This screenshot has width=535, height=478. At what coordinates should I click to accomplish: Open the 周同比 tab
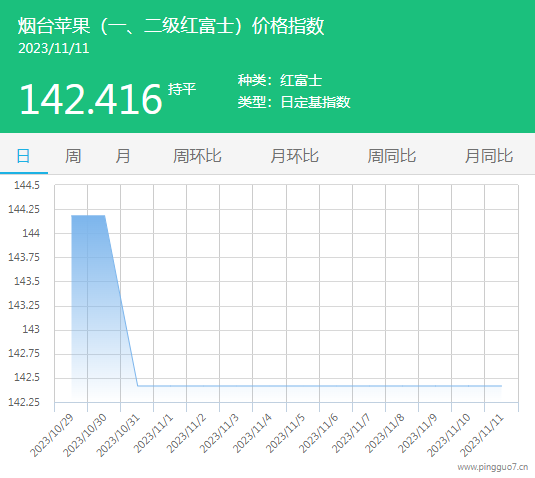[x=392, y=156]
